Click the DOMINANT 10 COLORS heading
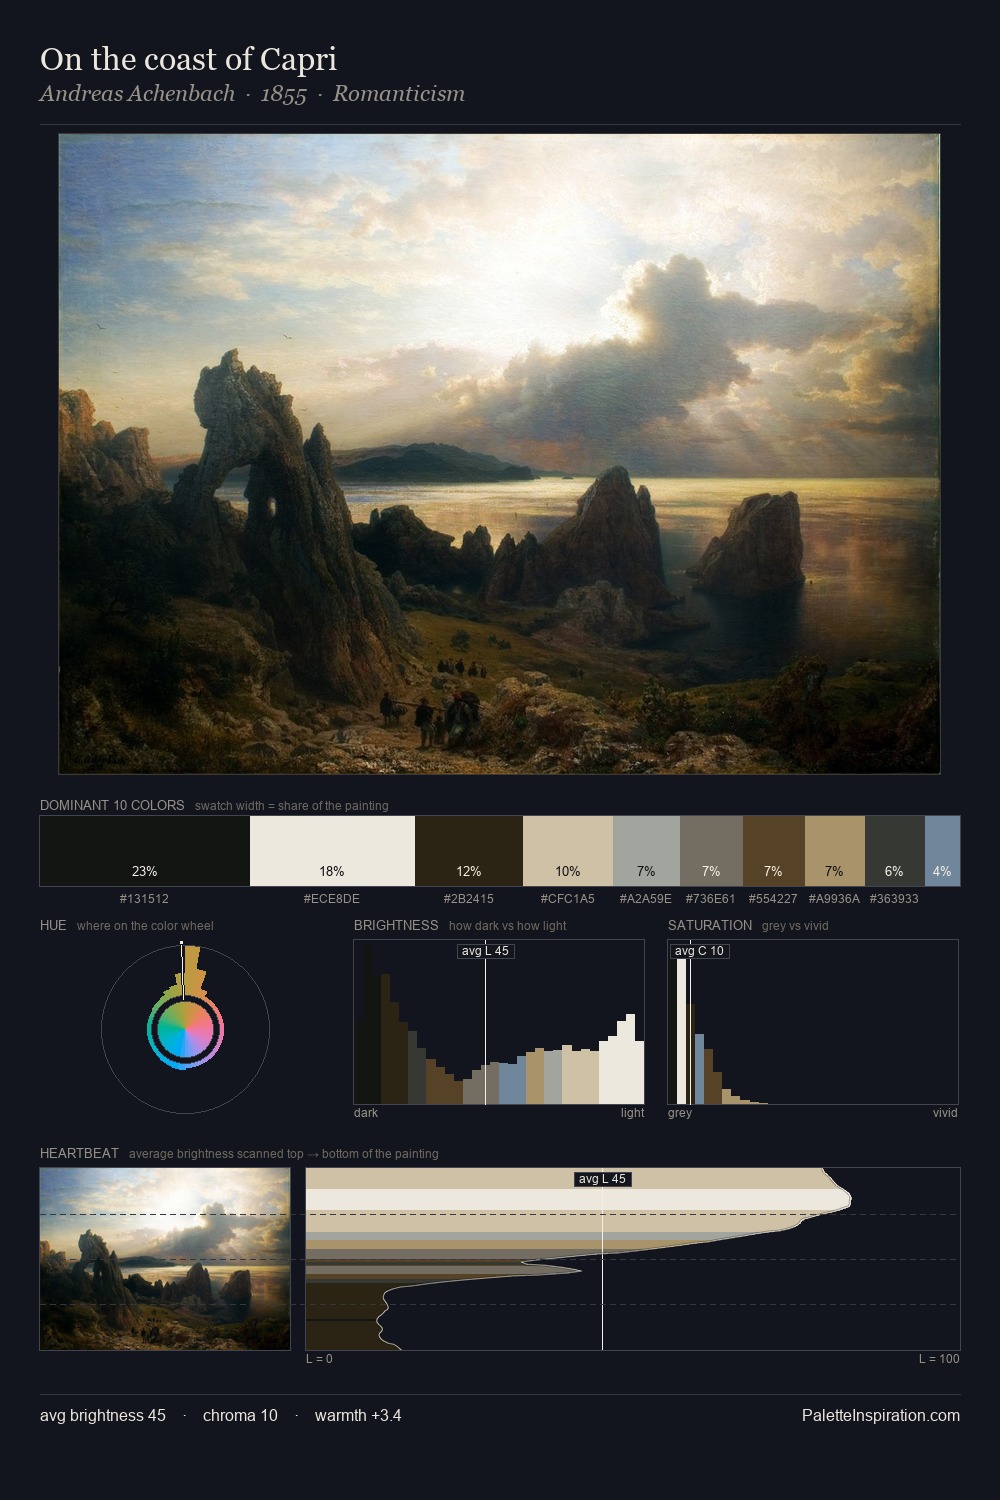 click(112, 805)
